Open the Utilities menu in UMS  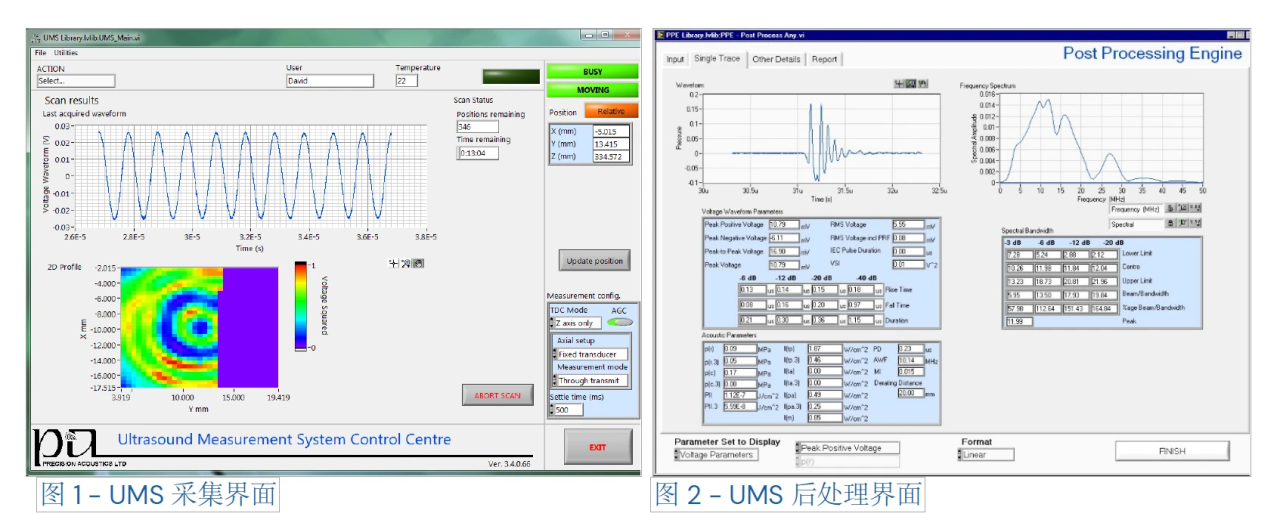pyautogui.click(x=66, y=52)
